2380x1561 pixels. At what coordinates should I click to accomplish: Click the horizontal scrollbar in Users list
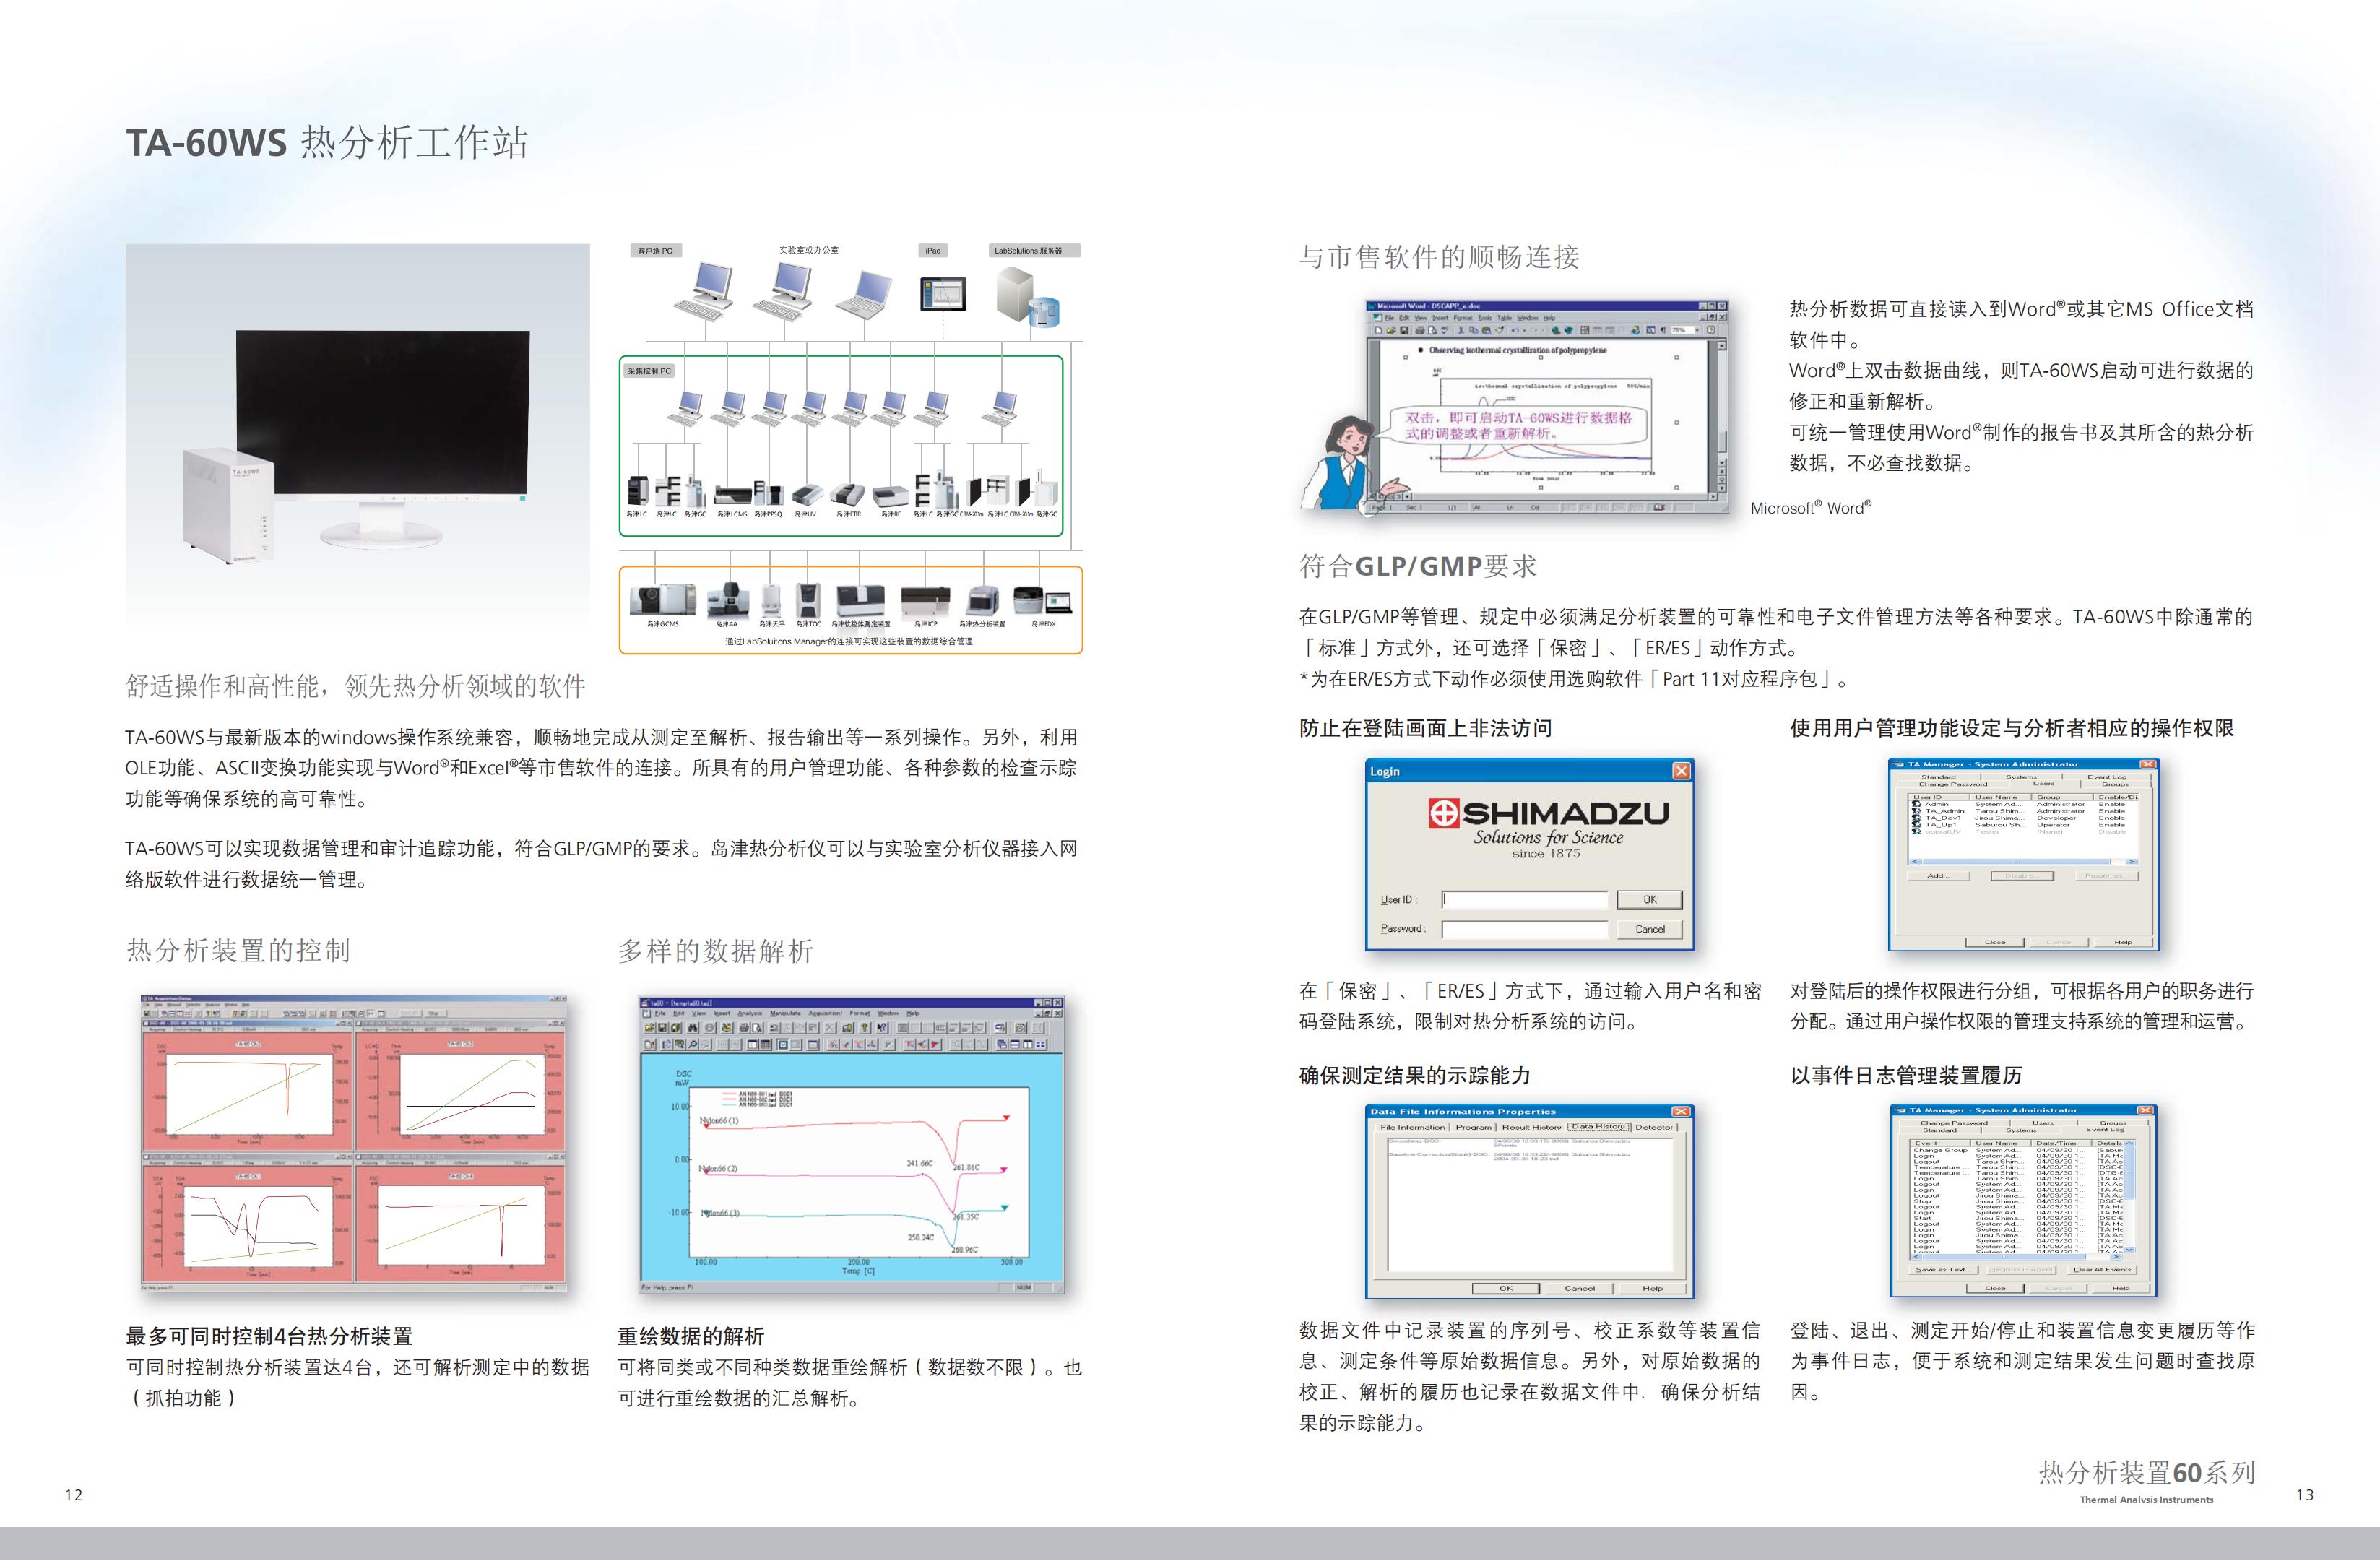2015,862
